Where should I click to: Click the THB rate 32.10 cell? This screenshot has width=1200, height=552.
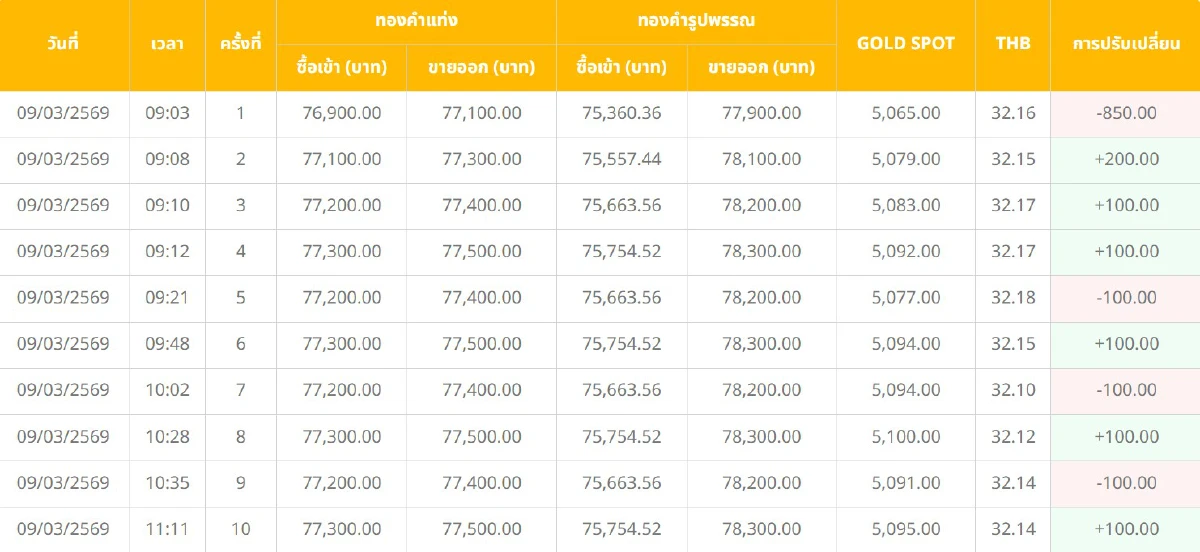[x=1013, y=390]
